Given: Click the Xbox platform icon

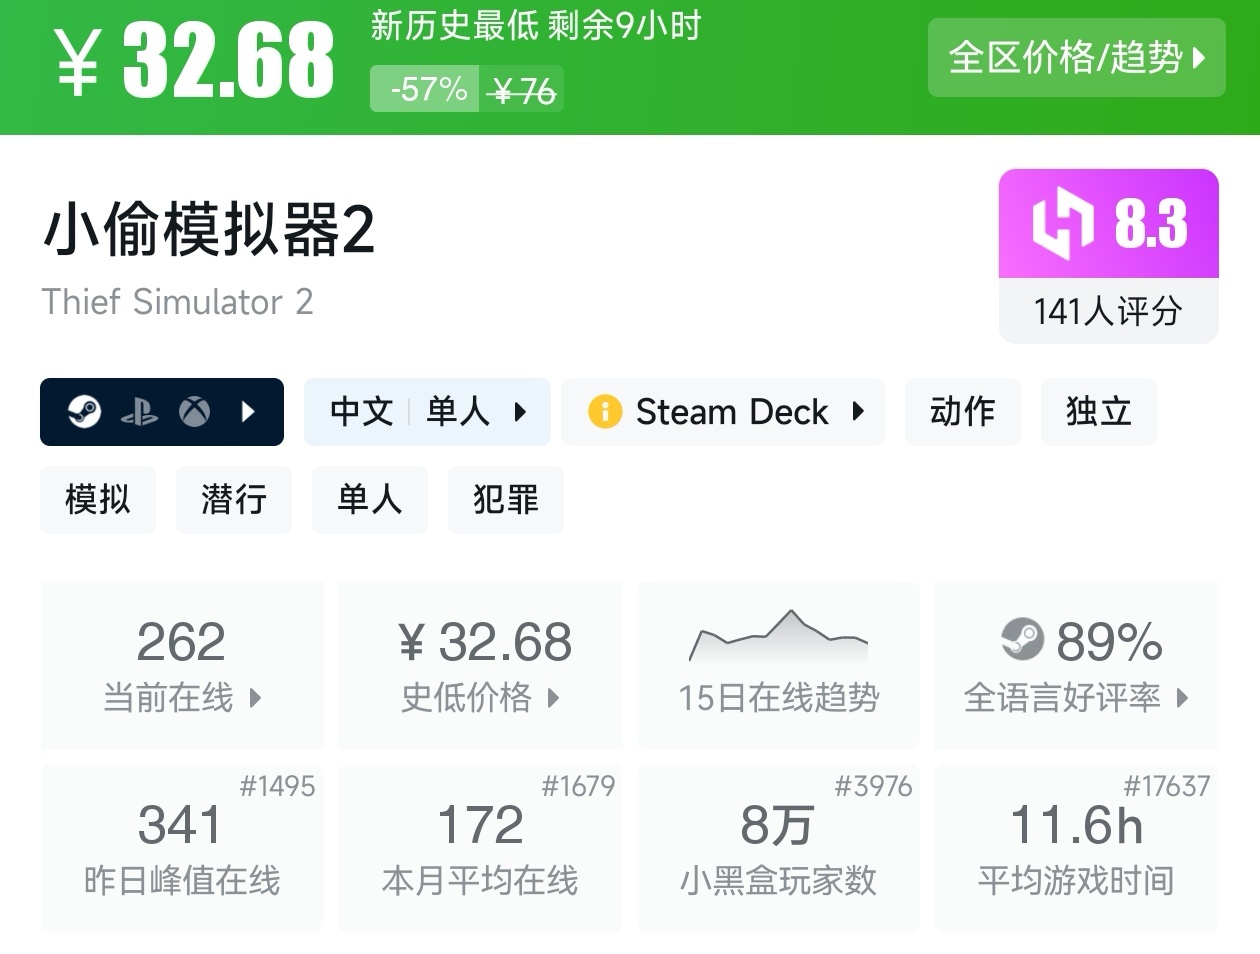Looking at the screenshot, I should point(194,411).
